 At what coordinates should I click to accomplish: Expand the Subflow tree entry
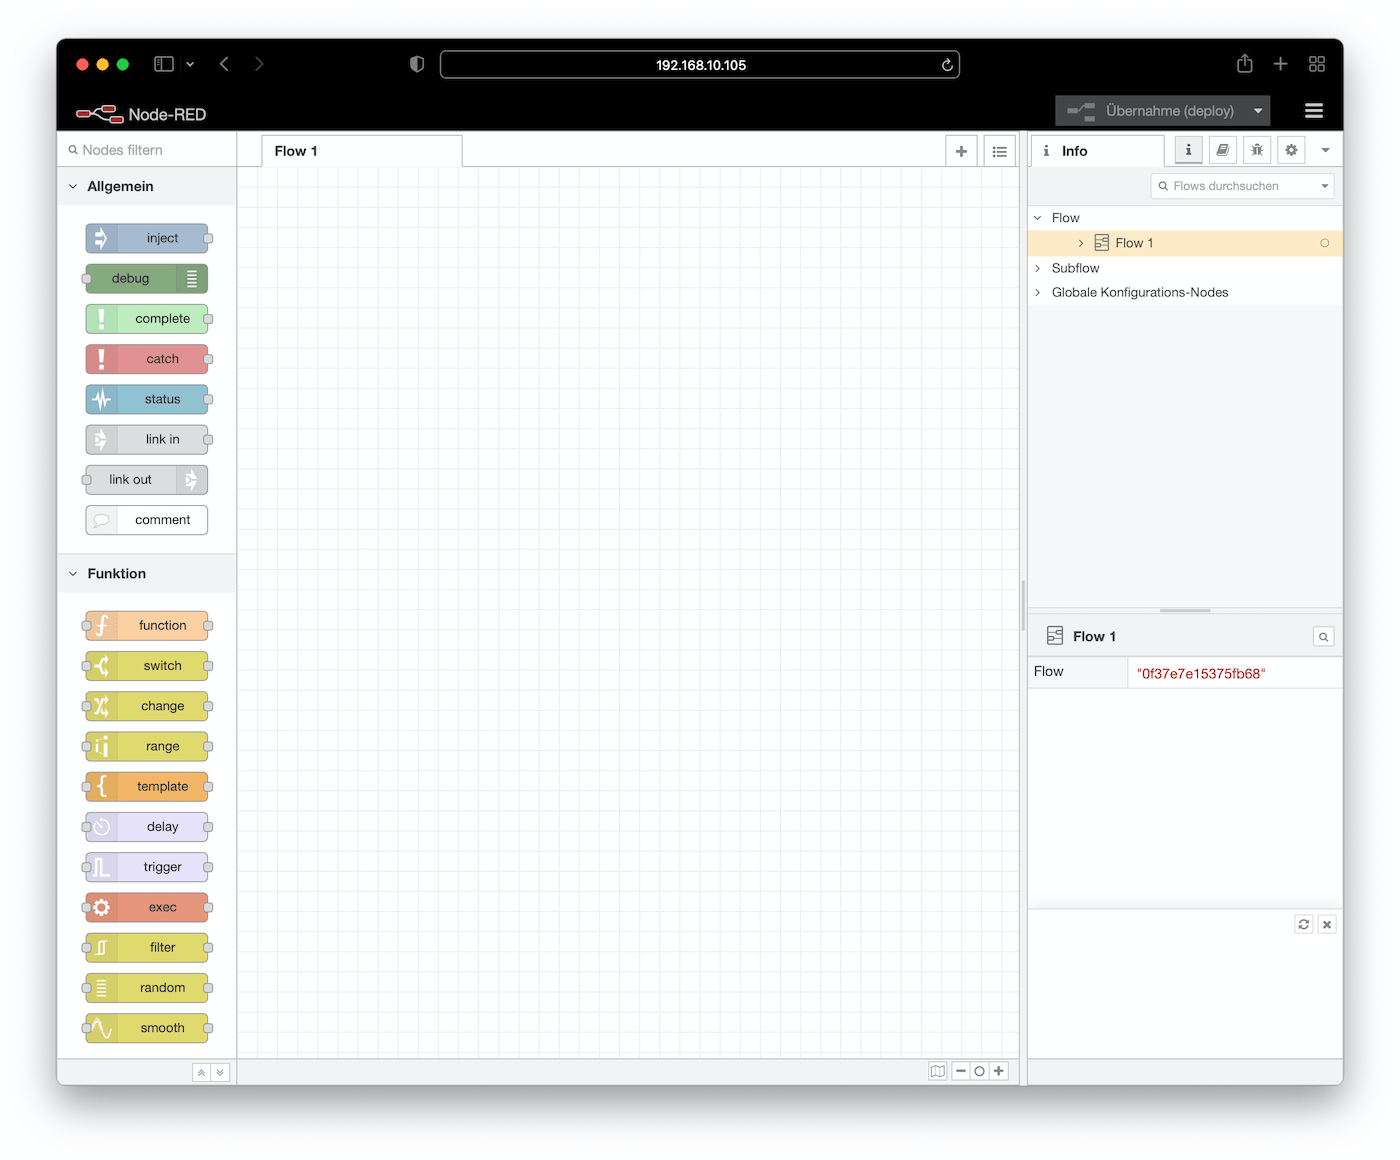pyautogui.click(x=1038, y=268)
